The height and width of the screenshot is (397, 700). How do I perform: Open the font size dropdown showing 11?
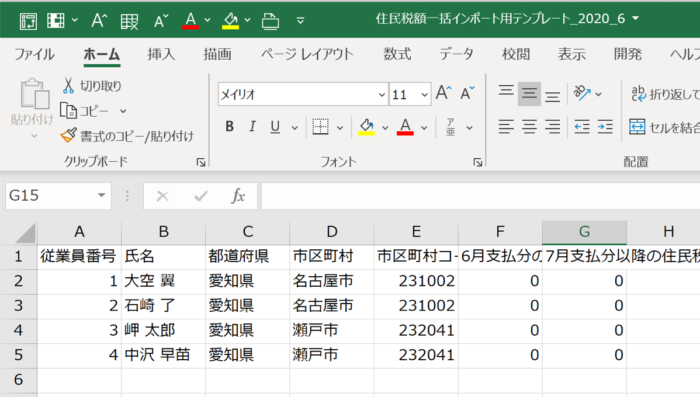pos(424,94)
